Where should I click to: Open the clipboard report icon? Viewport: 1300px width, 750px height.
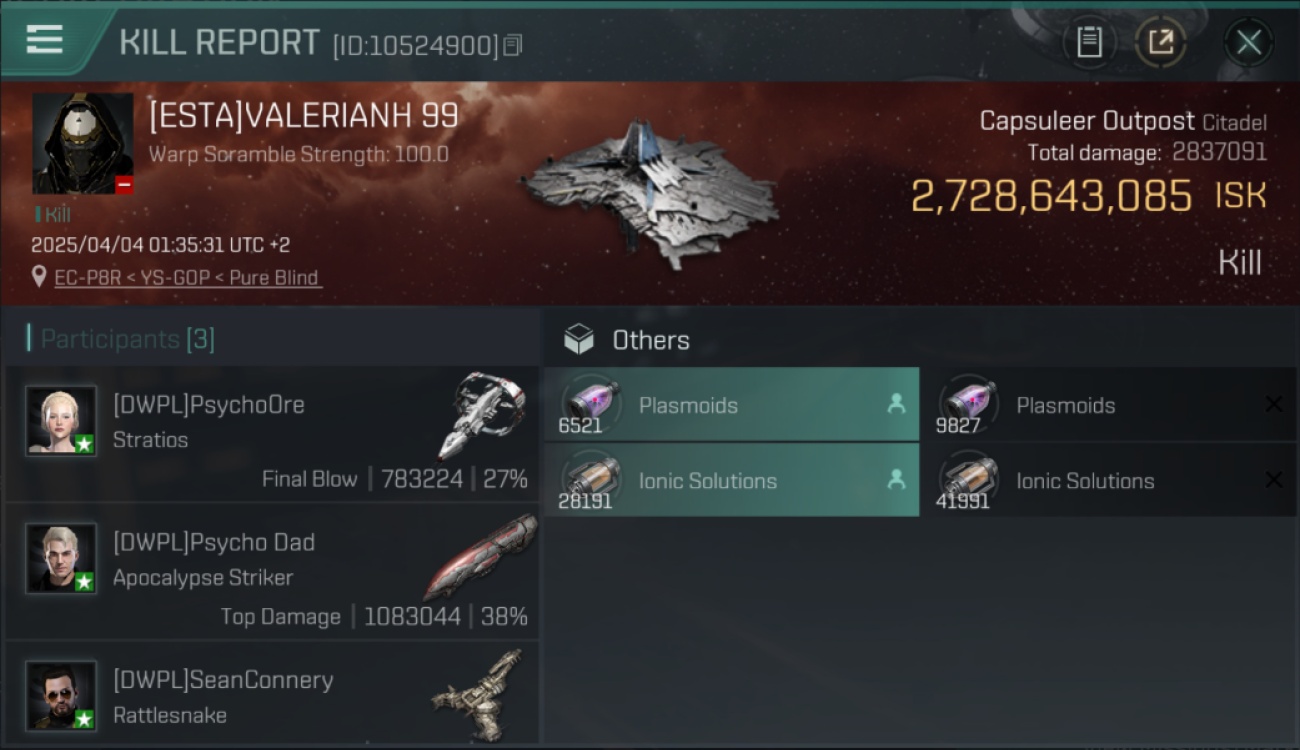(1089, 42)
